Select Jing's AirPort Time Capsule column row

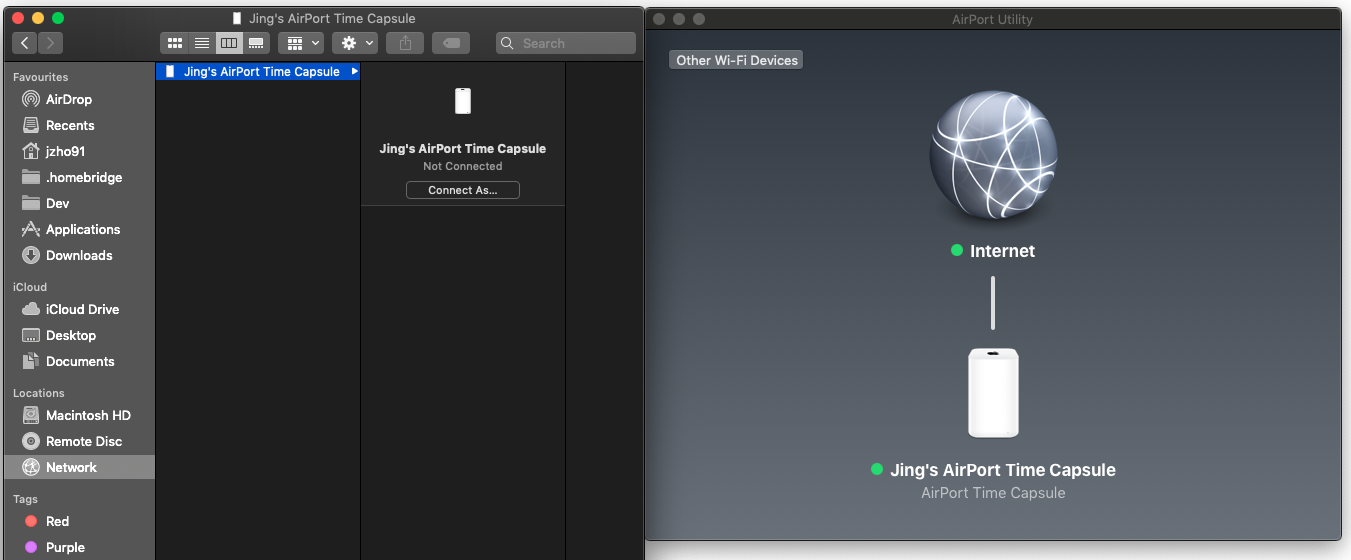[x=258, y=72]
